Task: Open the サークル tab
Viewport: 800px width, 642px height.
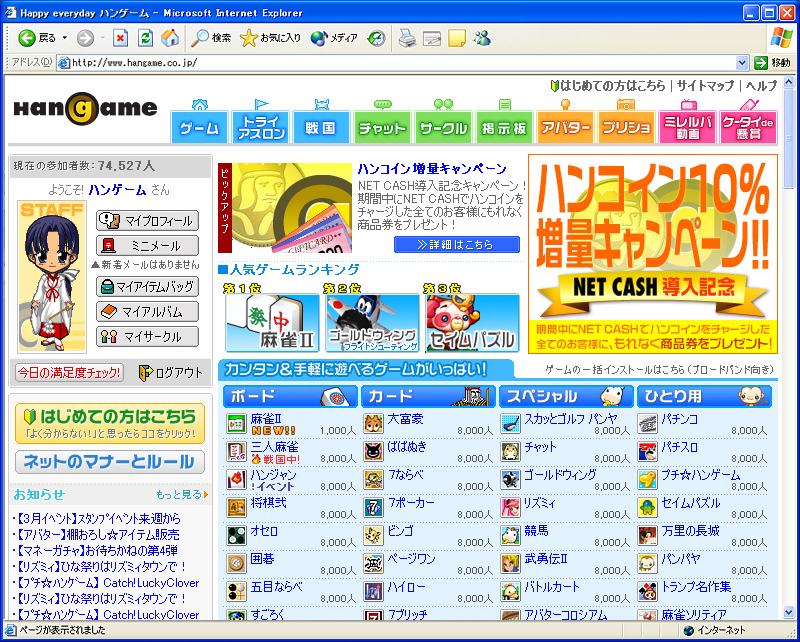Action: pyautogui.click(x=443, y=127)
